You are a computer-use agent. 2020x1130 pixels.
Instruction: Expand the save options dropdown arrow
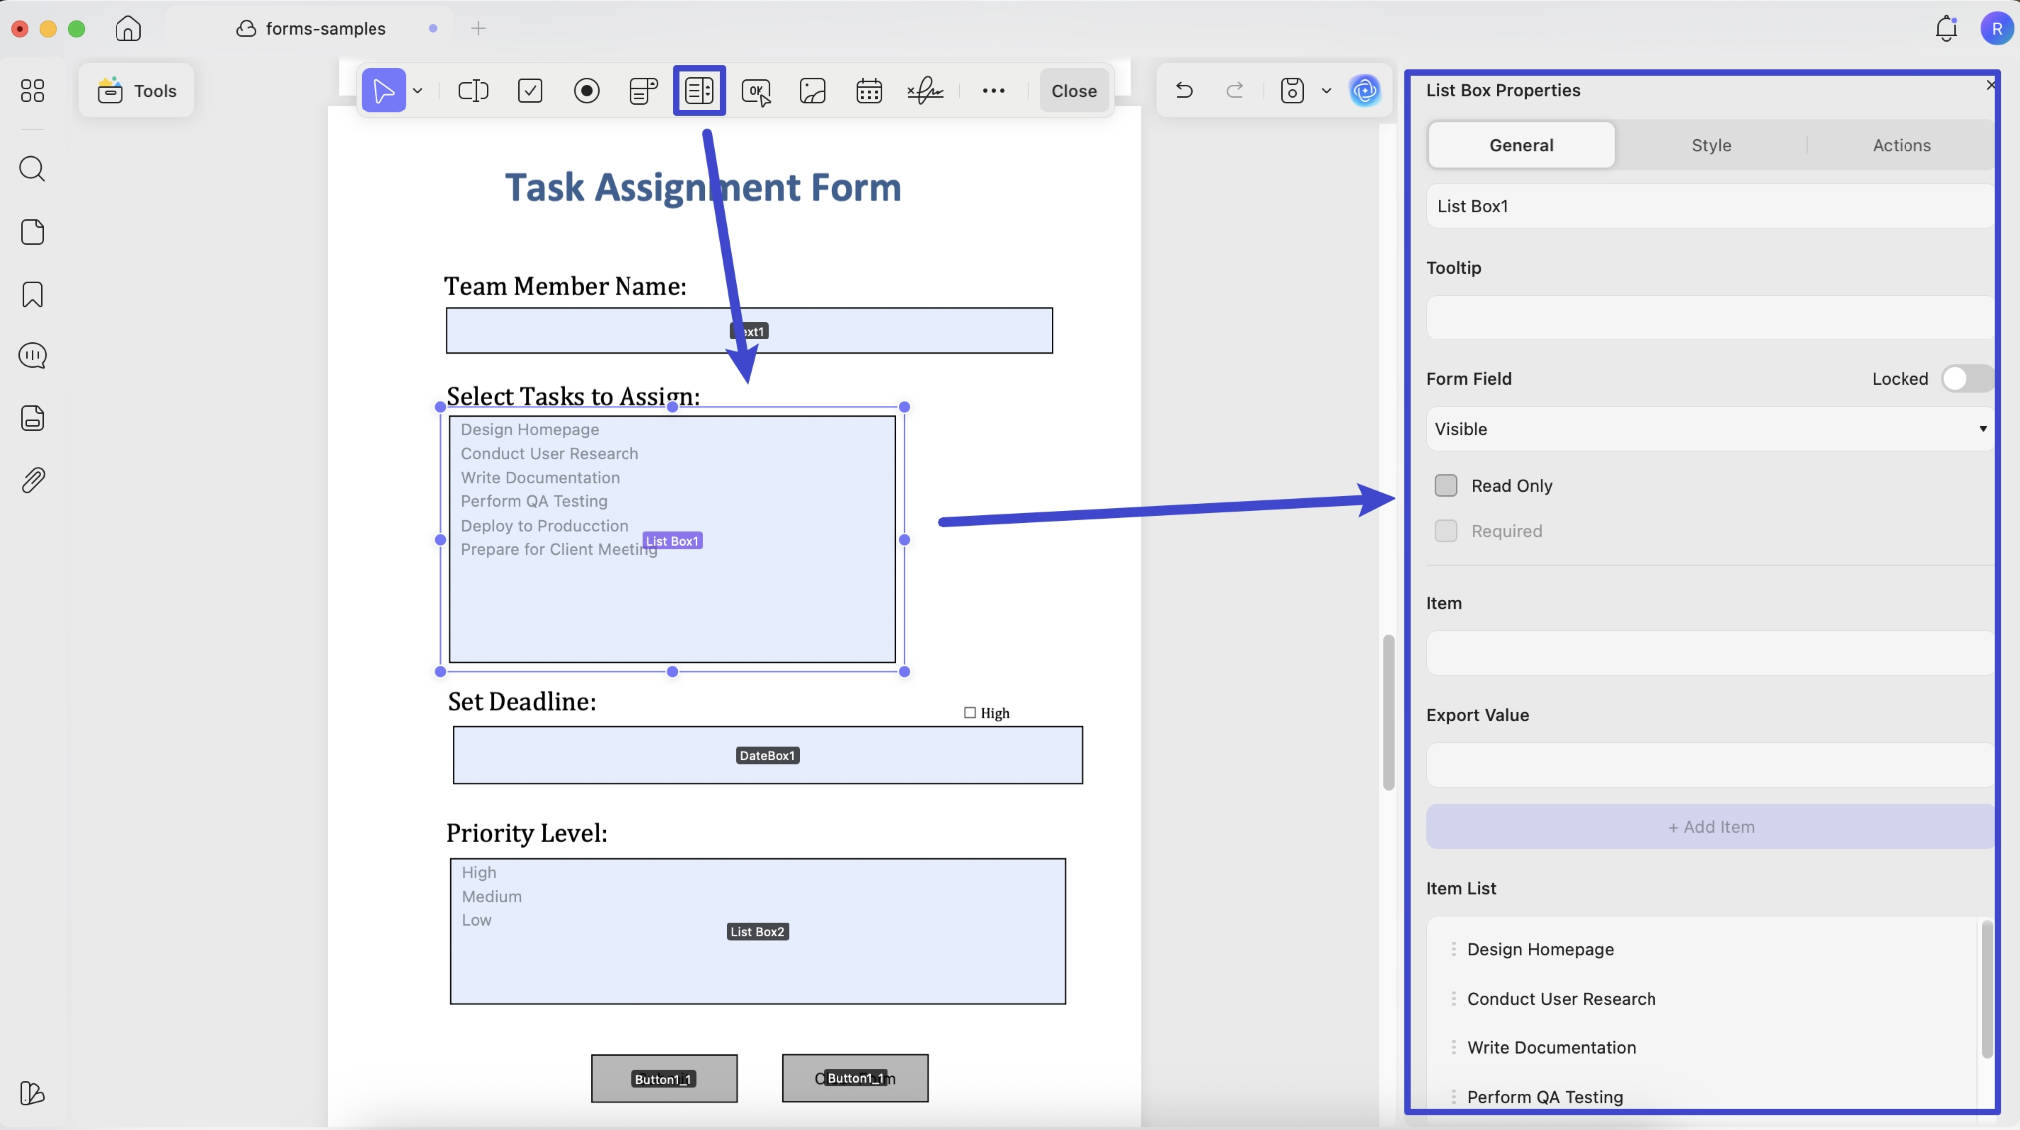1326,91
